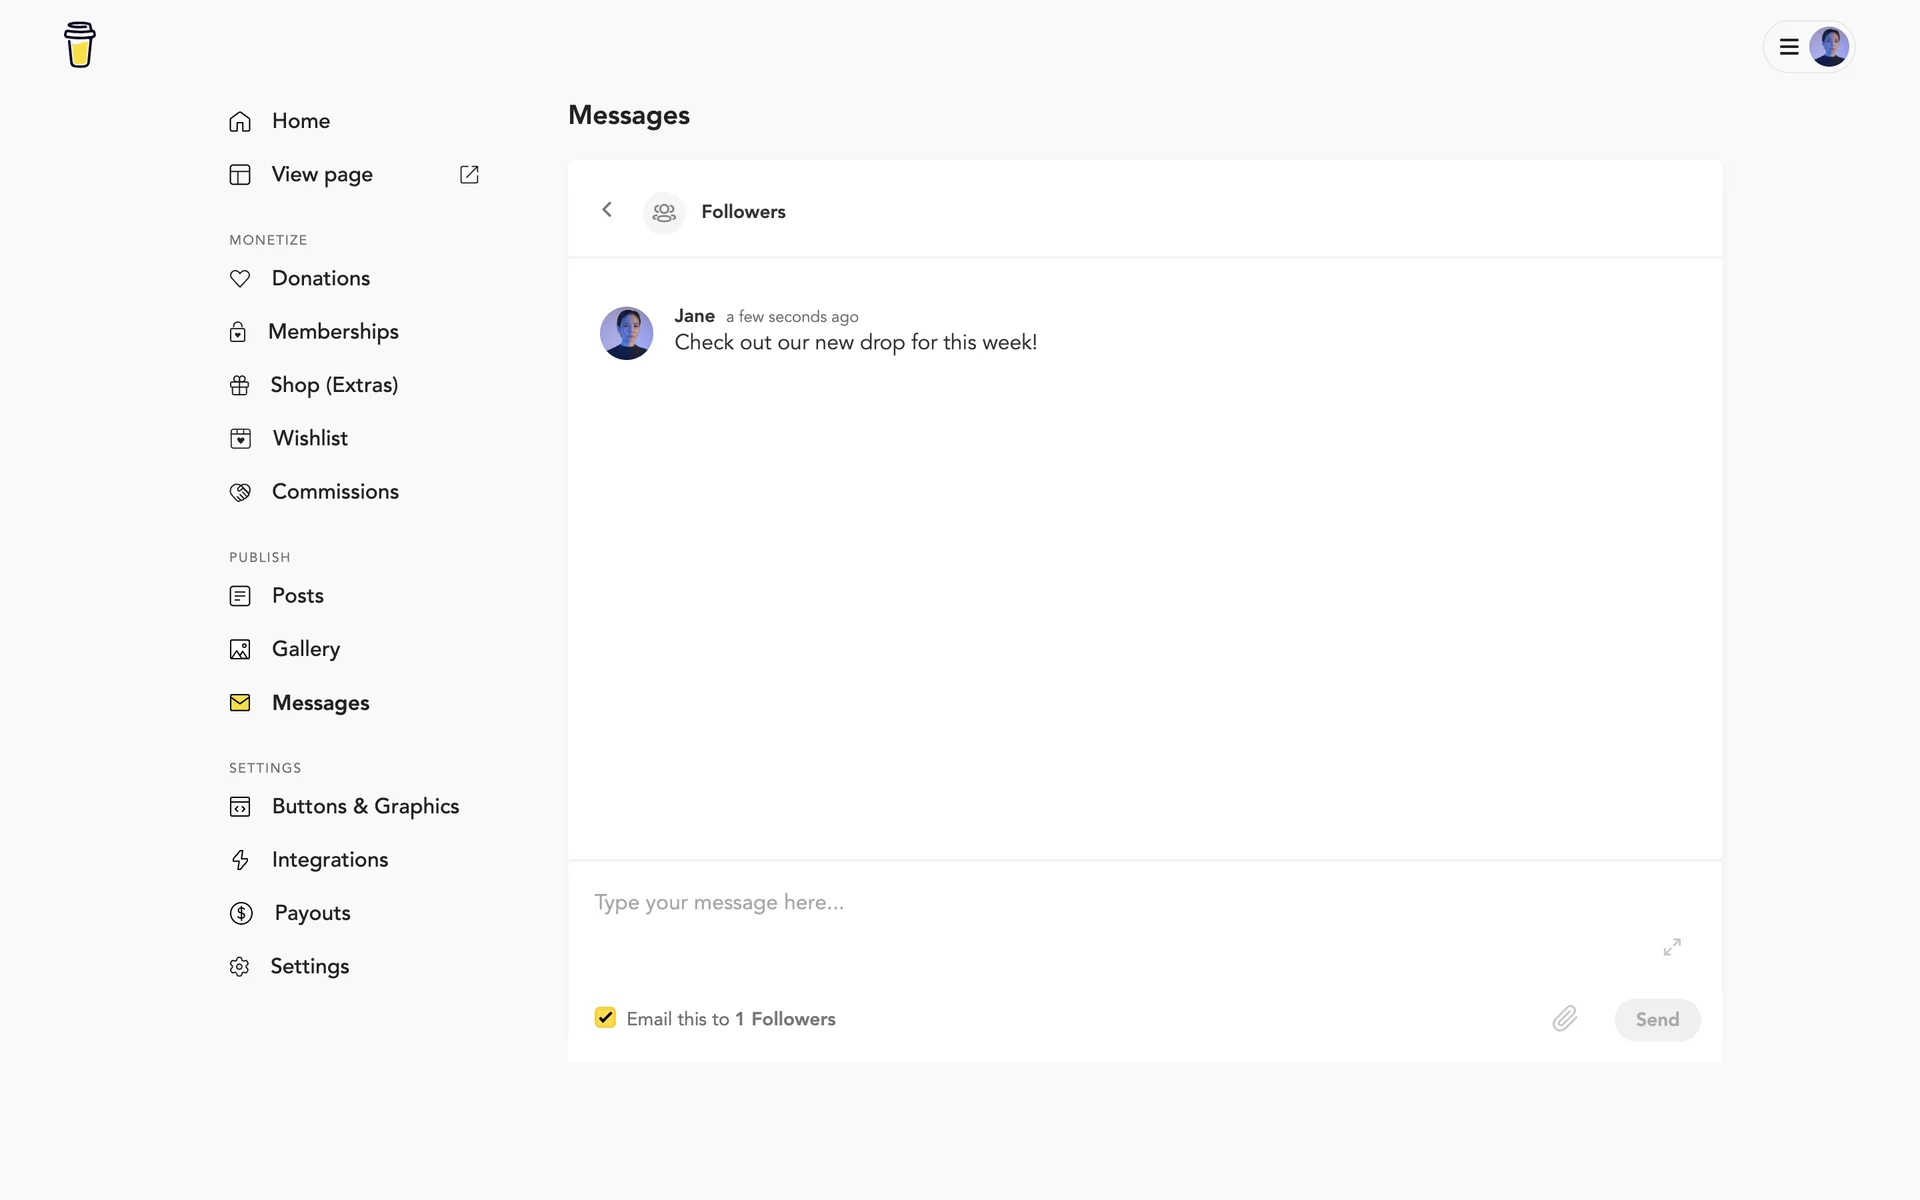Navigate to Gallery in sidebar
Screen dimensions: 1920x1200
(x=305, y=649)
